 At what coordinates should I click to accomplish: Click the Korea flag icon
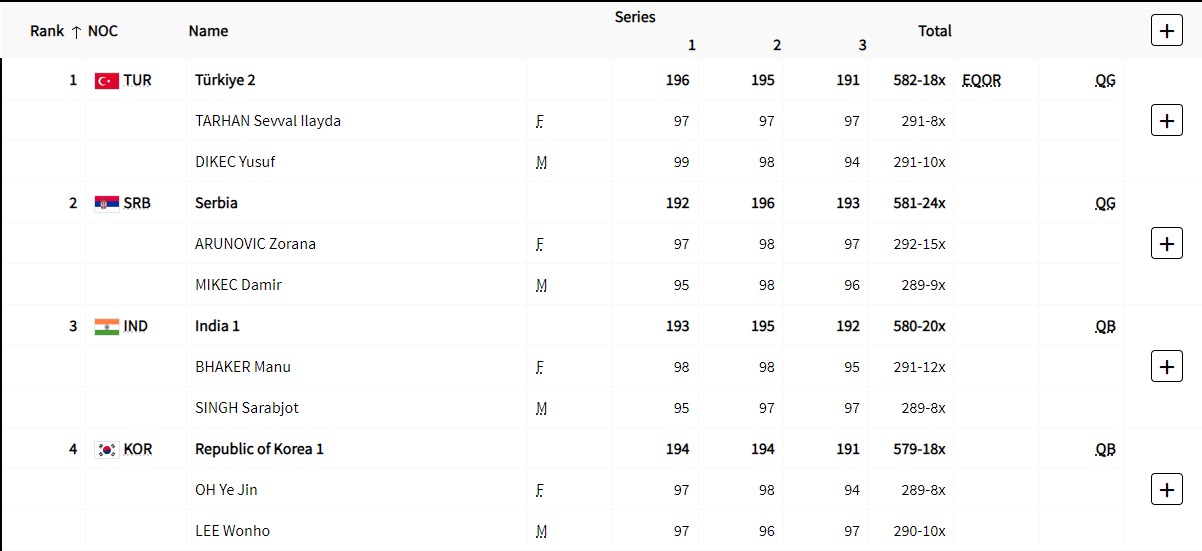pos(107,450)
